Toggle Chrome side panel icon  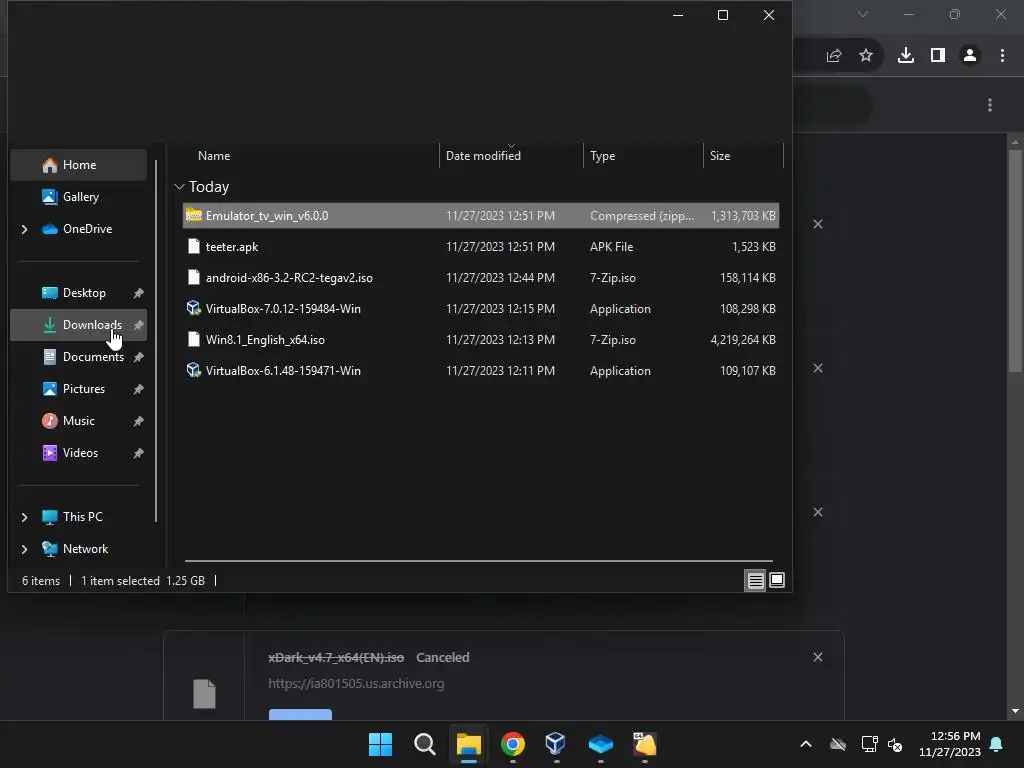pos(938,56)
